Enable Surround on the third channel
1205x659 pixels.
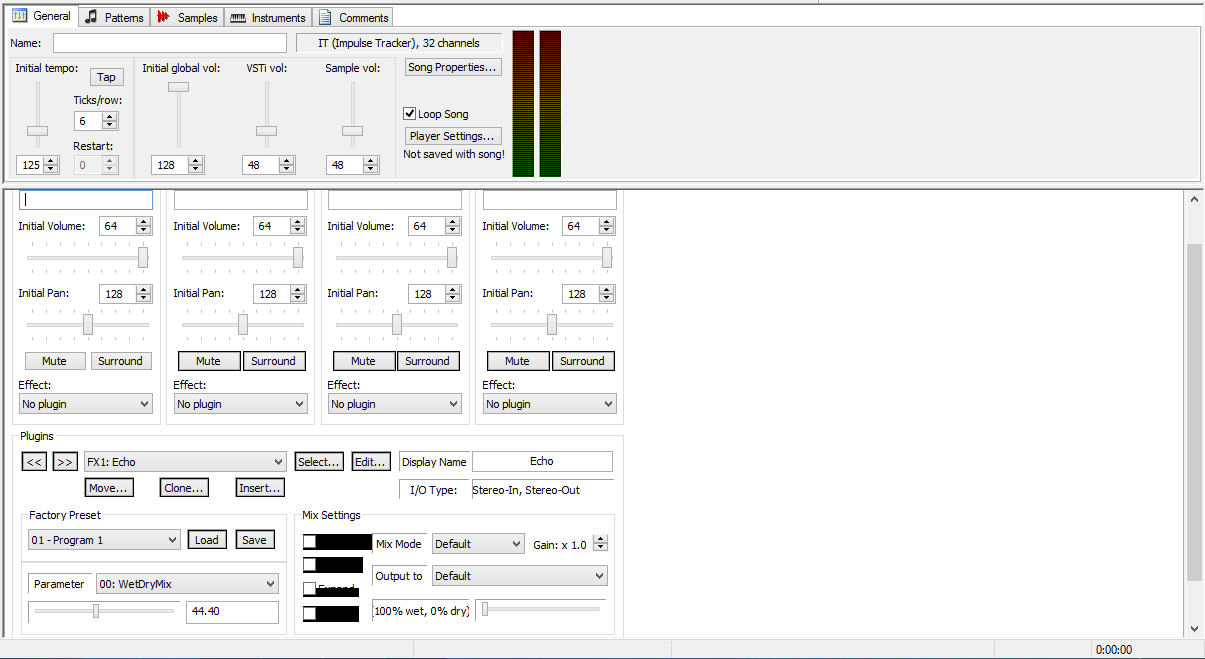[428, 361]
